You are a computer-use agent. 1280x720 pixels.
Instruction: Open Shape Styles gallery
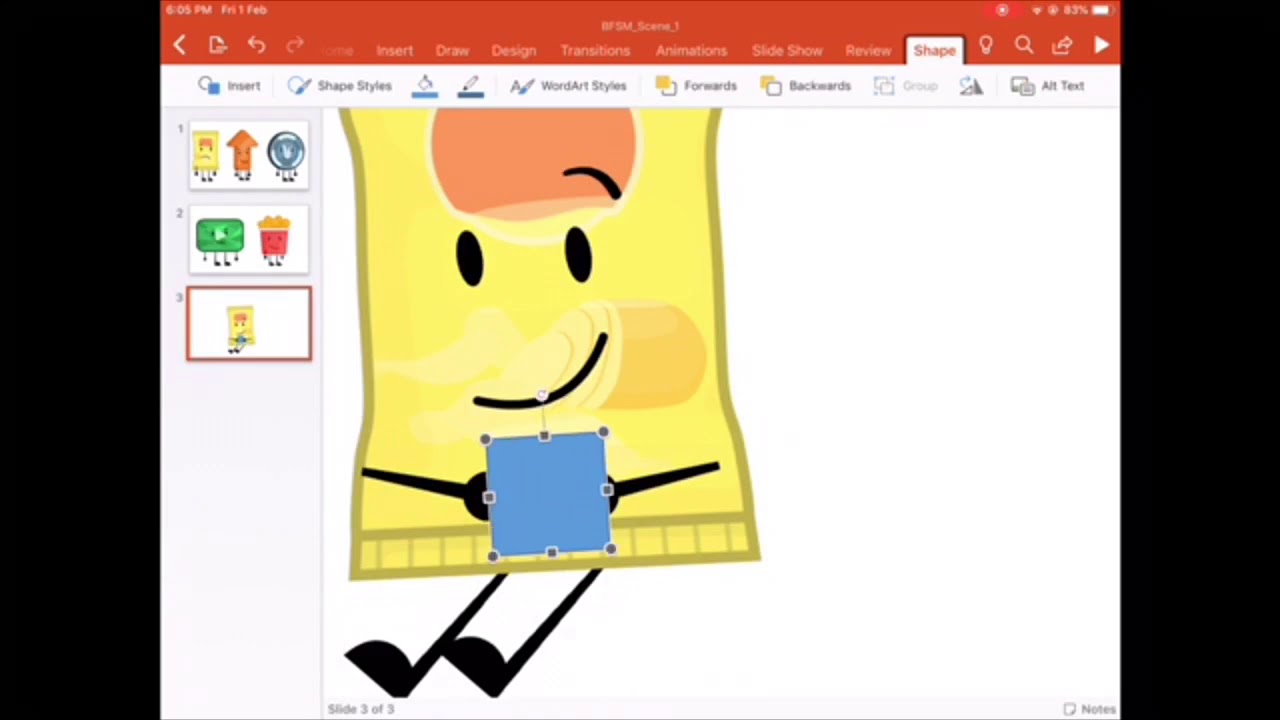pyautogui.click(x=340, y=86)
